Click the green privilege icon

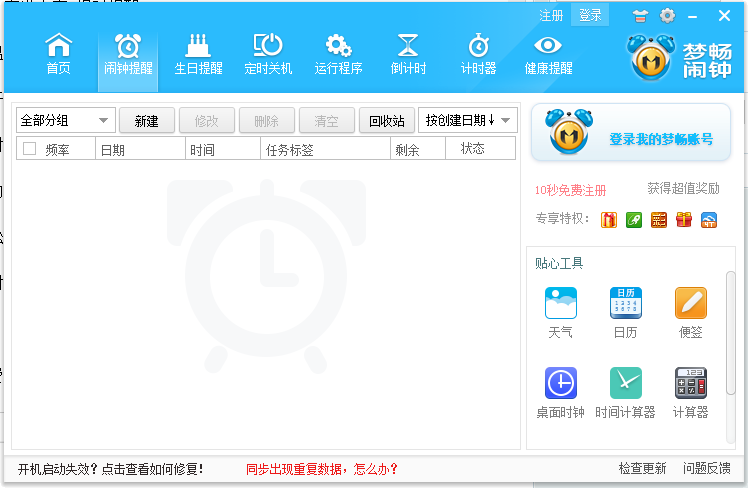point(634,220)
